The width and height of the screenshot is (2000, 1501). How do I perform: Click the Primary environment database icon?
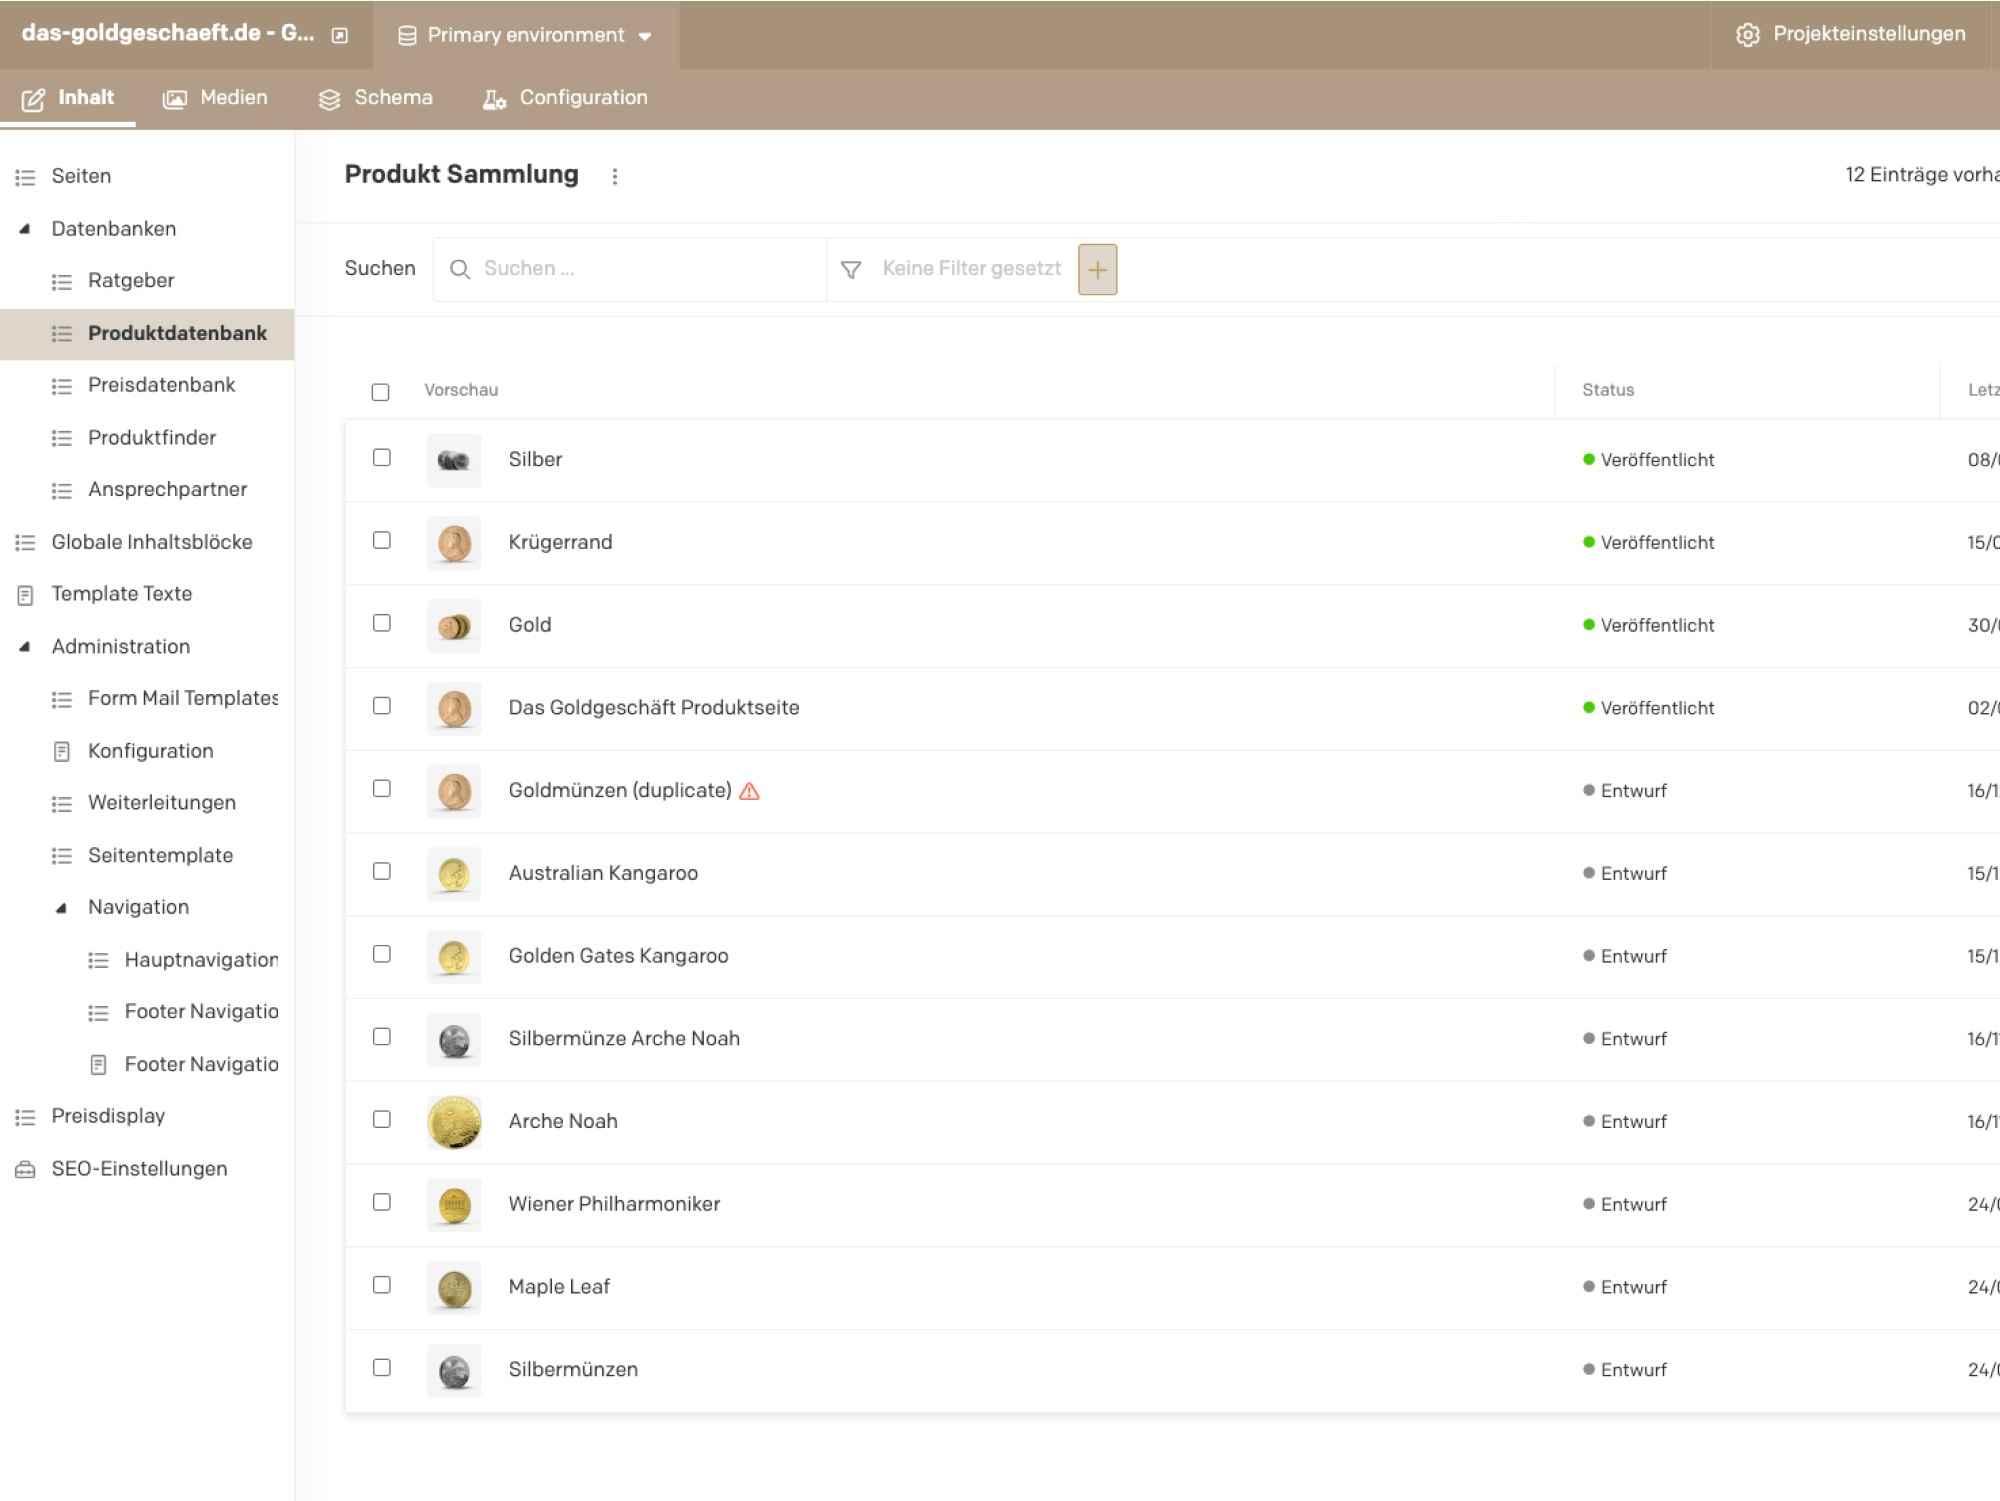tap(407, 36)
